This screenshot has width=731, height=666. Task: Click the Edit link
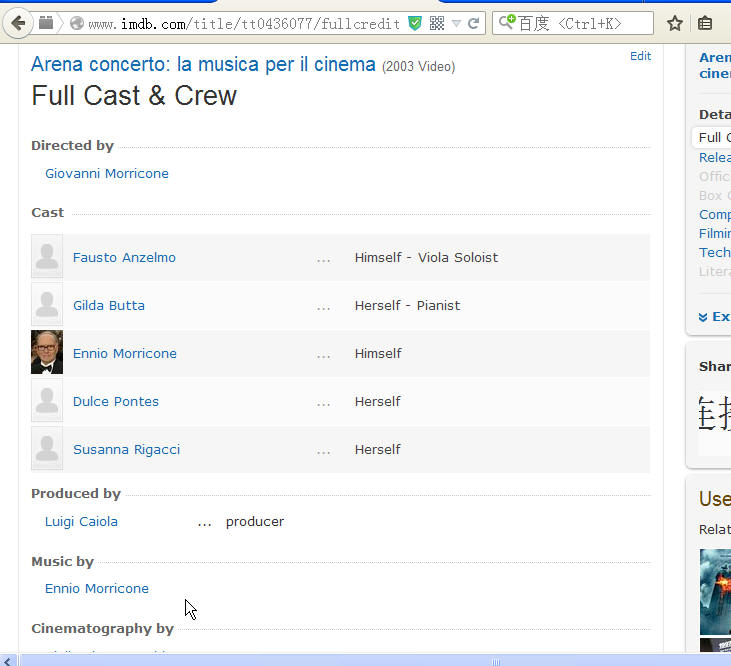pyautogui.click(x=641, y=56)
